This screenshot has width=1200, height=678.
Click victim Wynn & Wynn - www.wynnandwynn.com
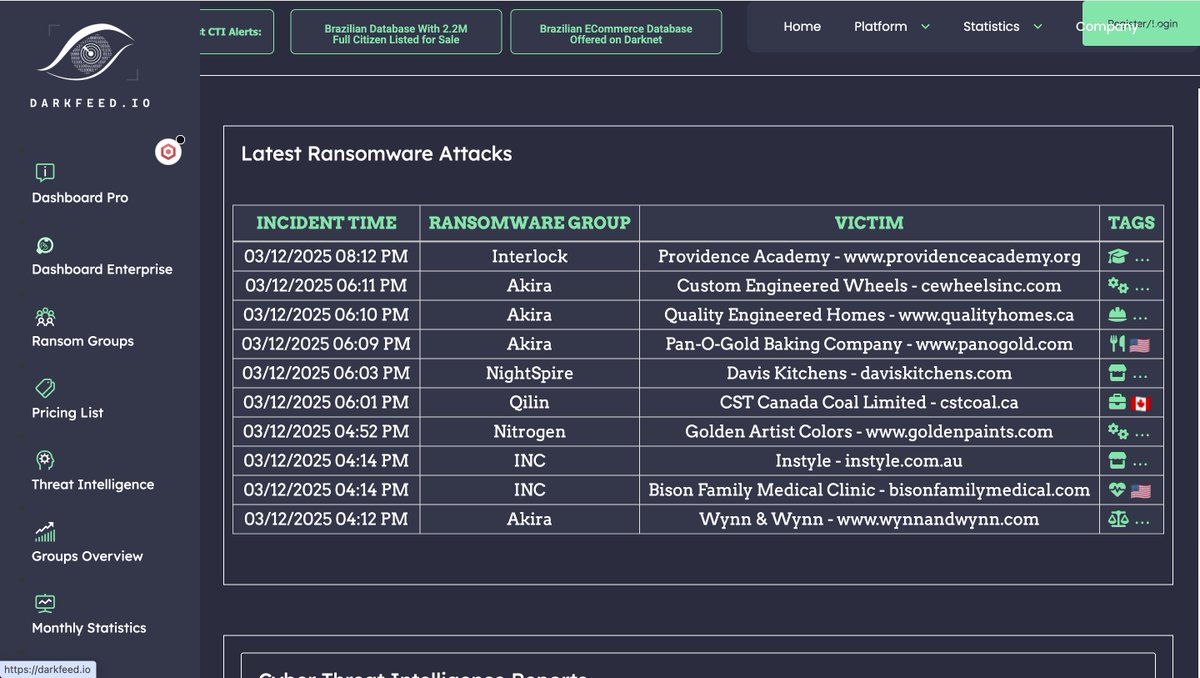869,519
